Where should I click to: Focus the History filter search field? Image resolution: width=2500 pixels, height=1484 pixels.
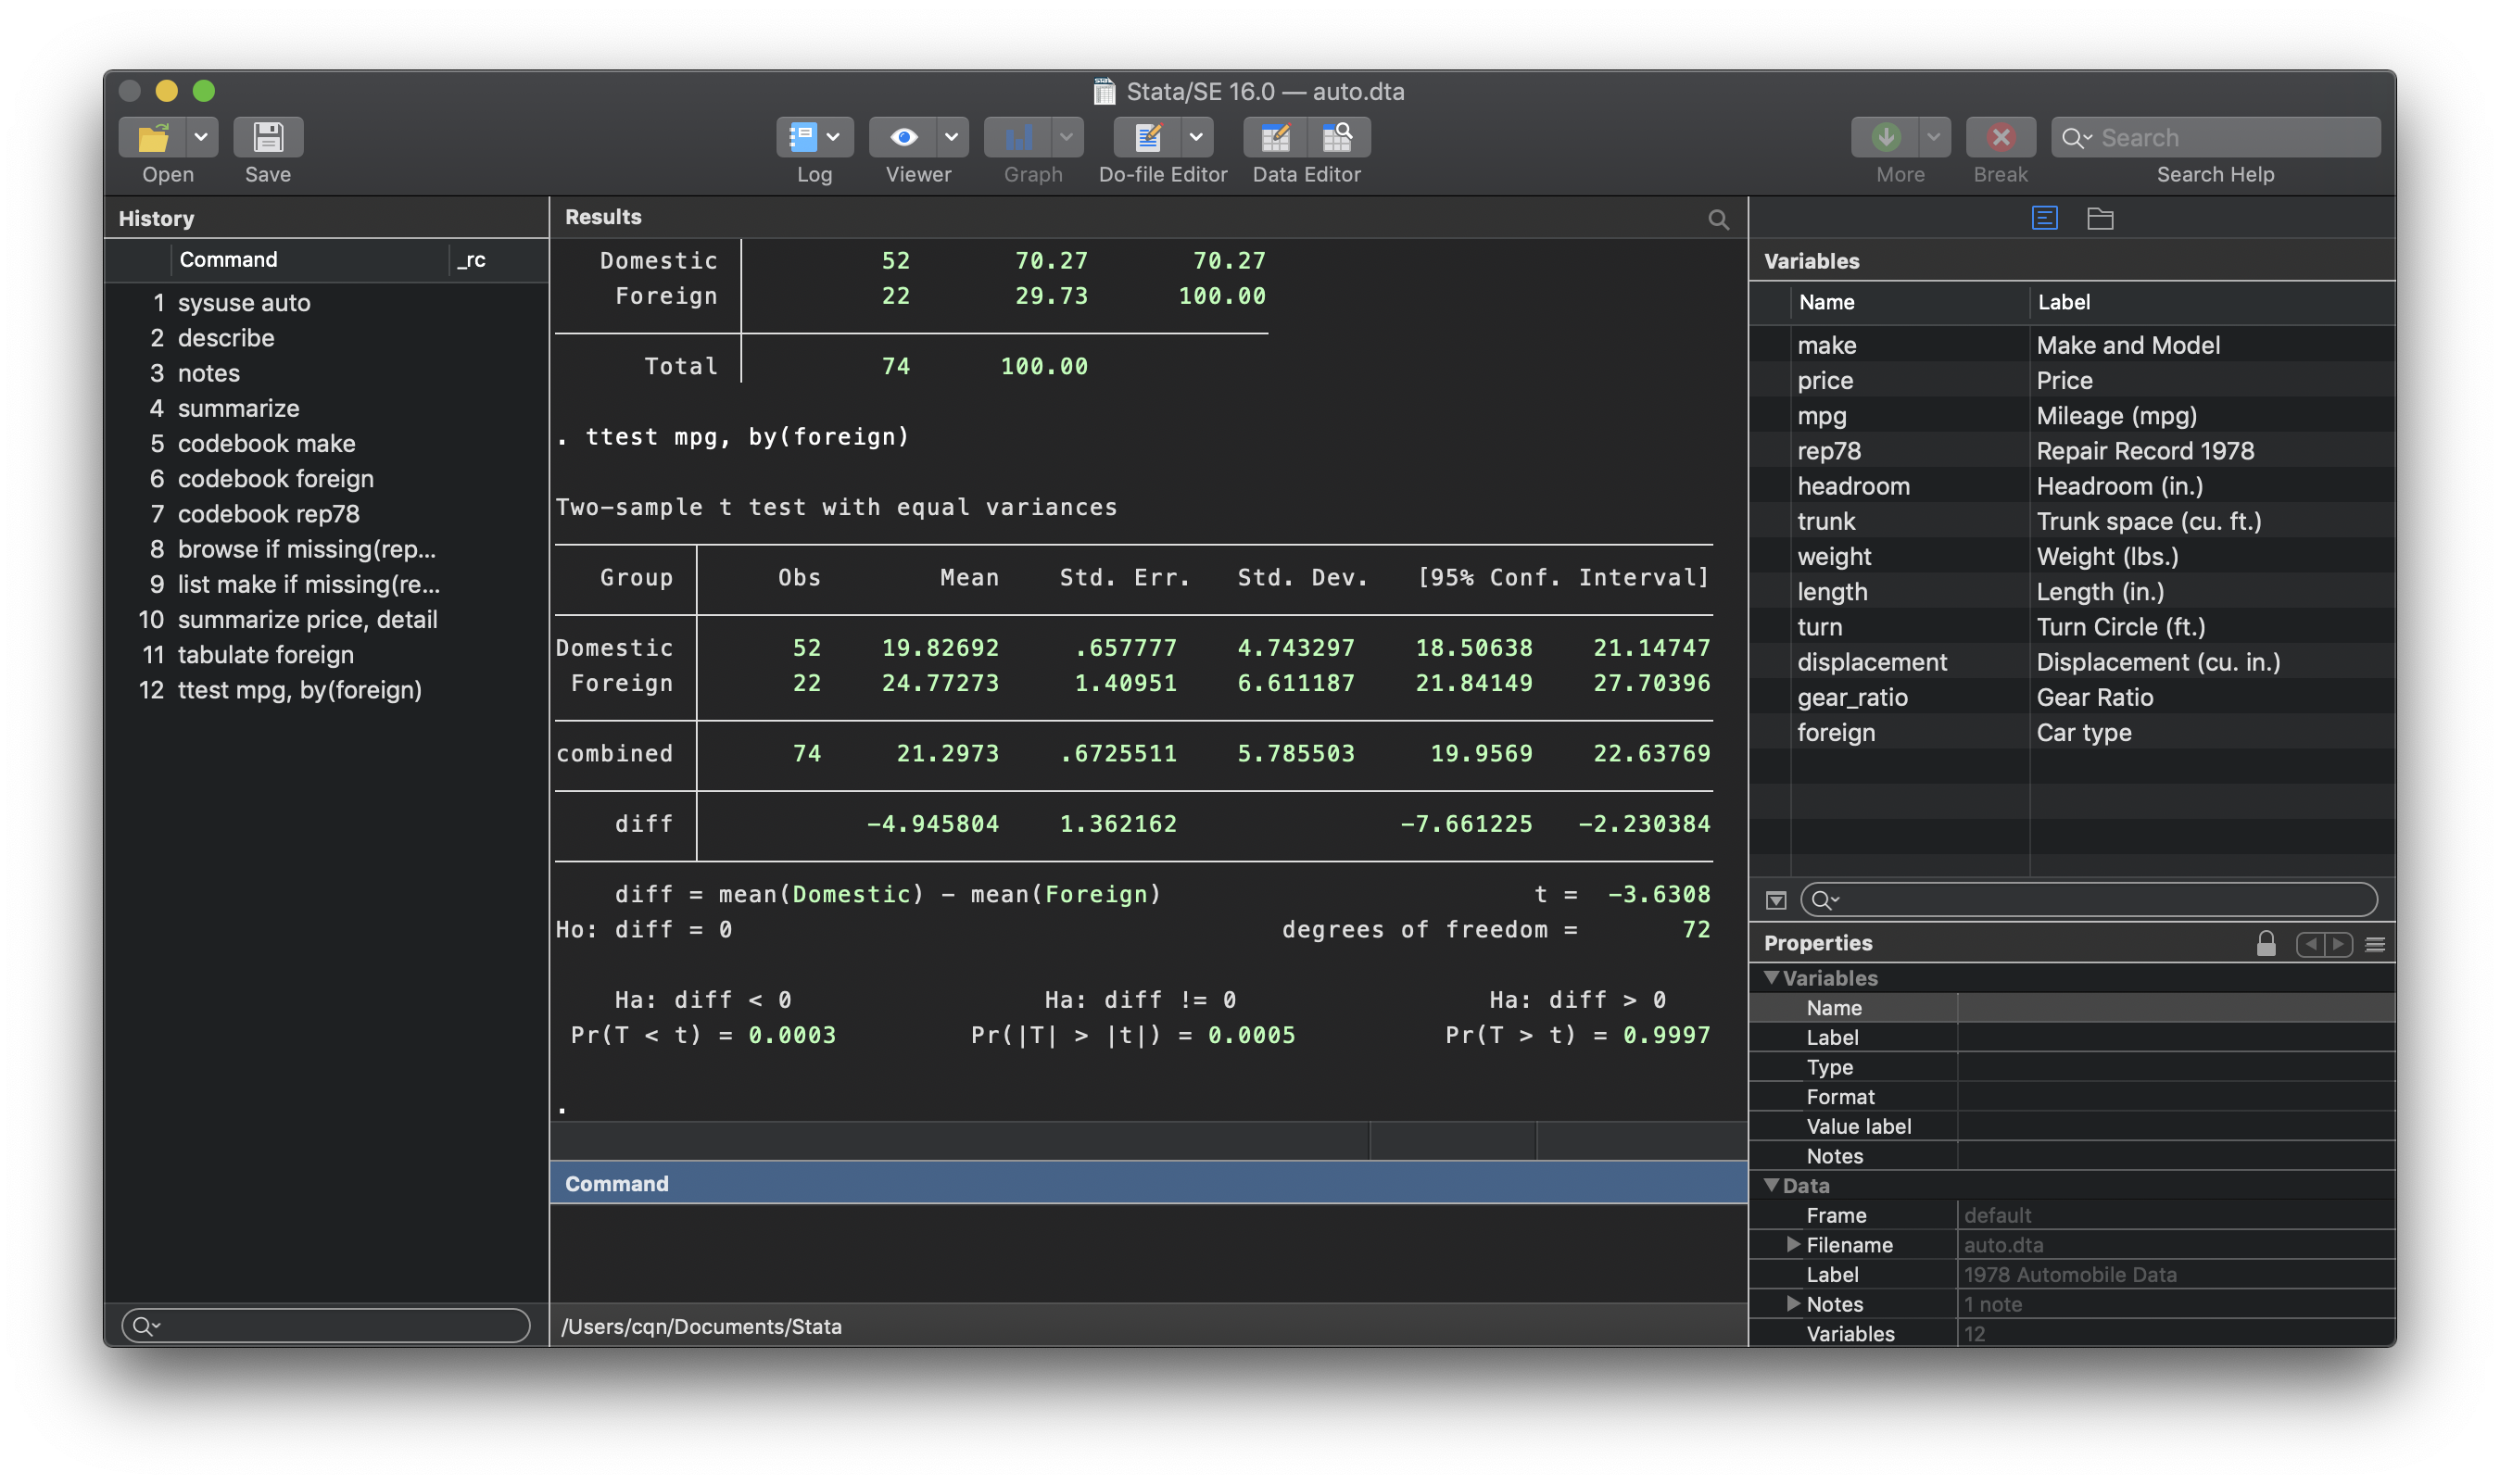pyautogui.click(x=326, y=1325)
